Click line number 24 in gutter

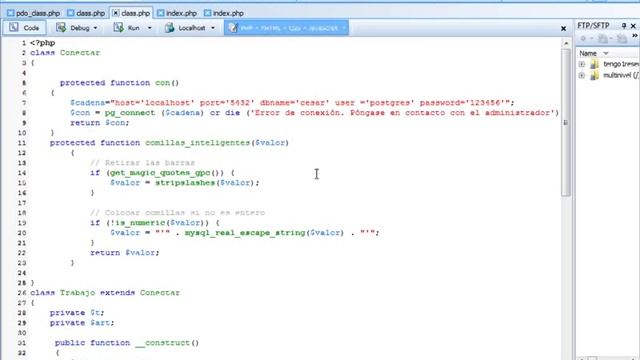coord(22,273)
